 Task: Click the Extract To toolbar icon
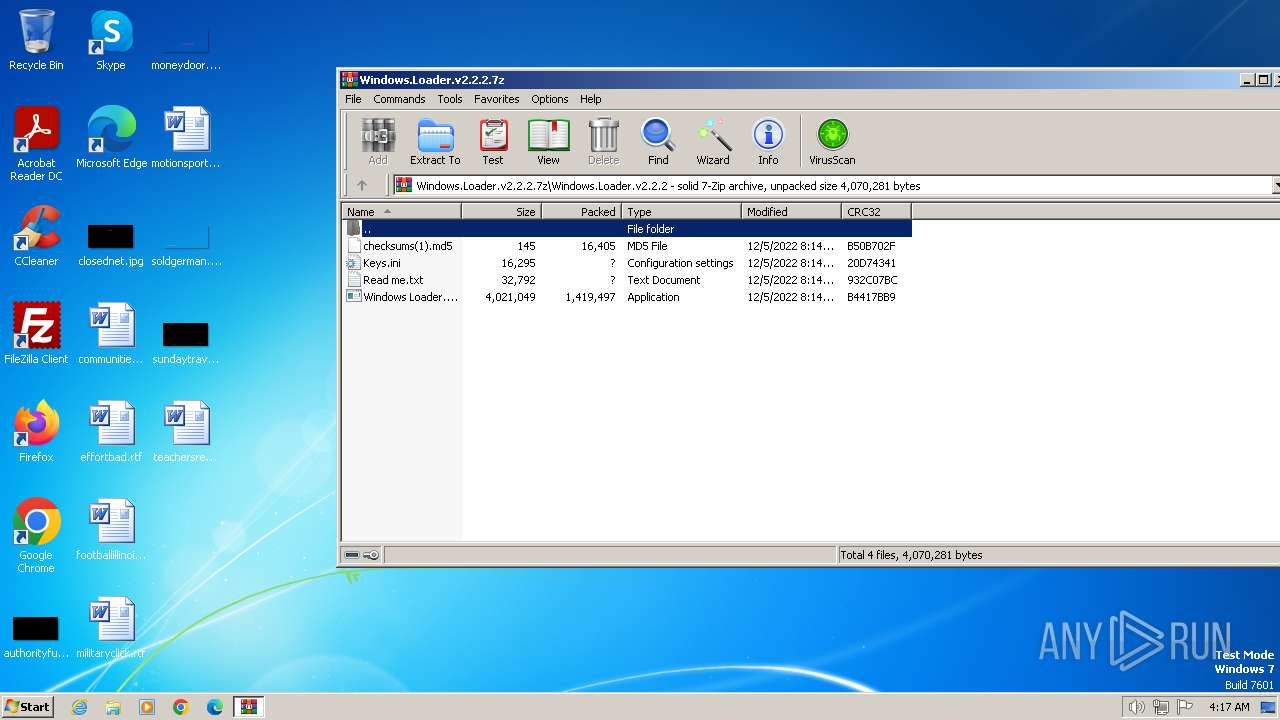[435, 141]
